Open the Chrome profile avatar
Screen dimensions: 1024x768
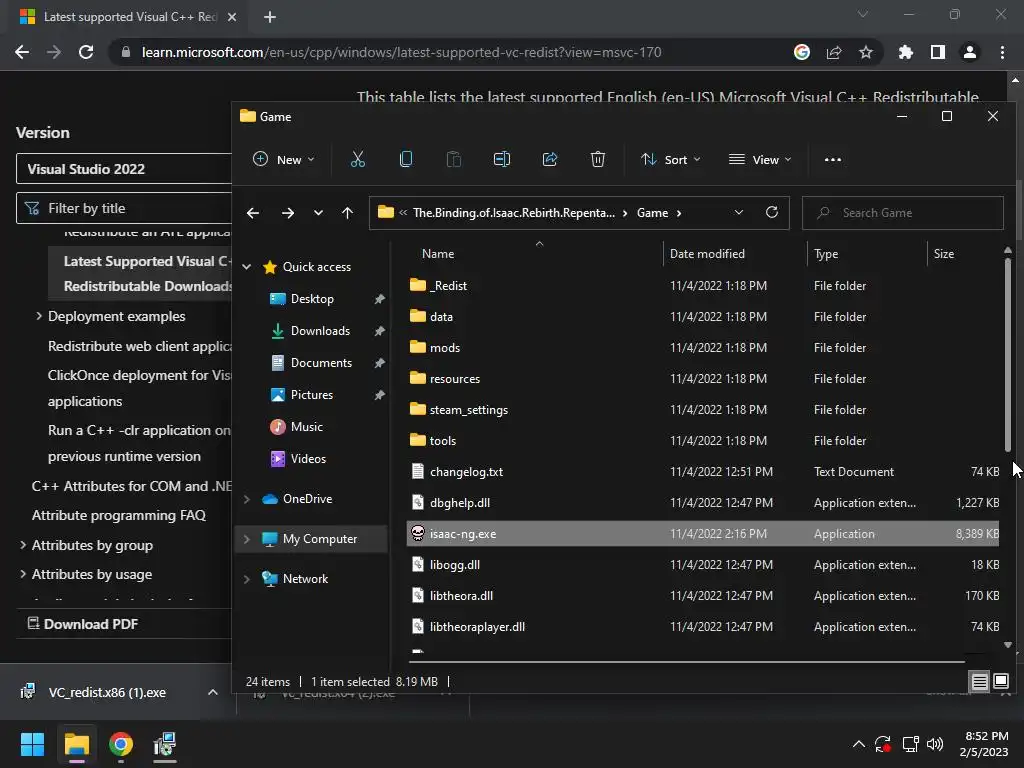tap(970, 52)
